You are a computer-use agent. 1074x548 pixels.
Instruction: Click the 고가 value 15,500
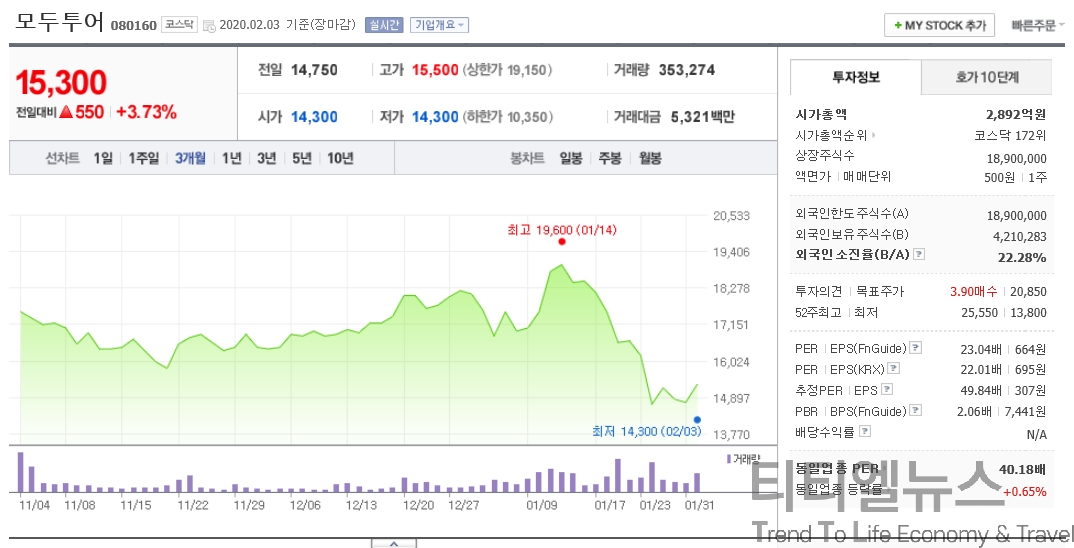pyautogui.click(x=435, y=70)
